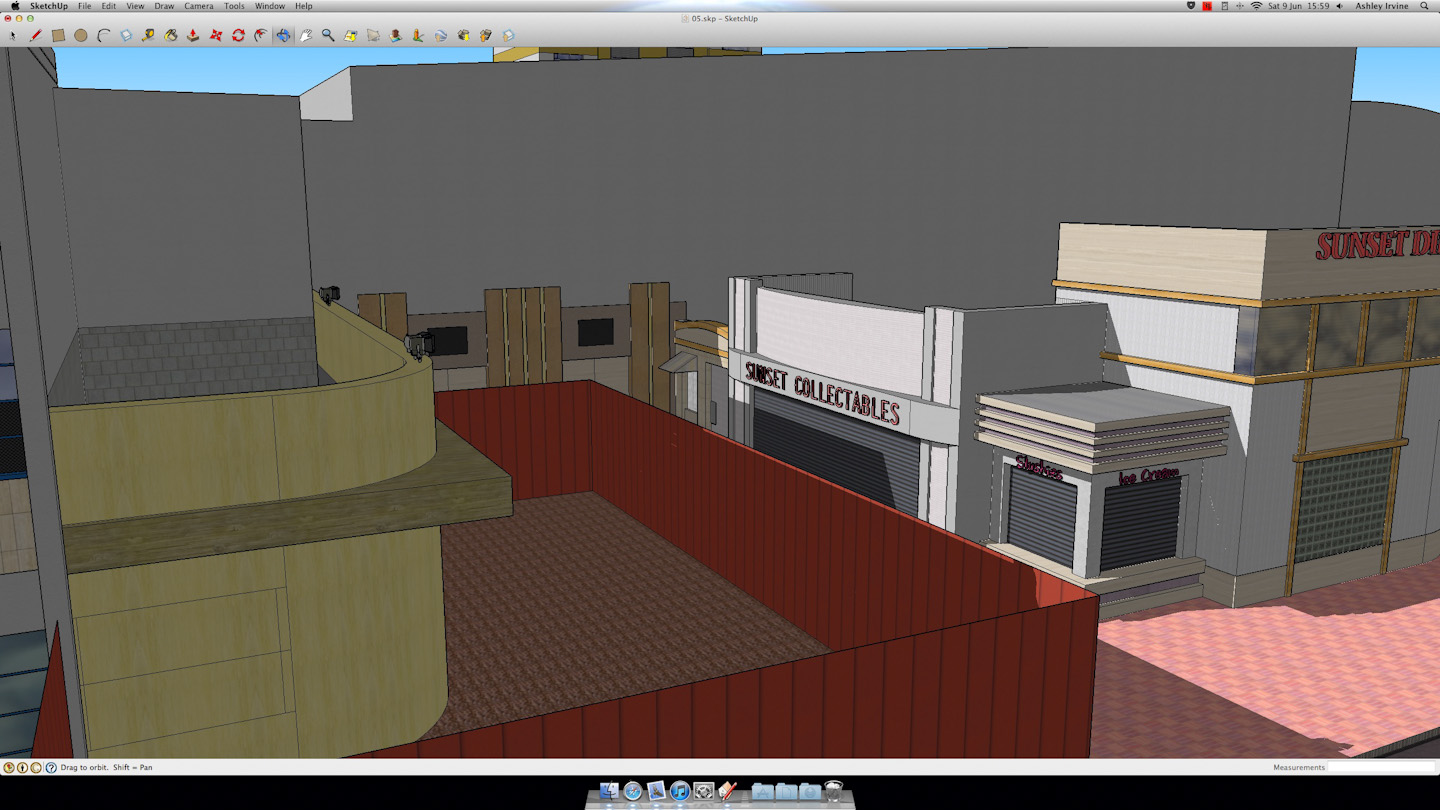Select the Eraser tool
The height and width of the screenshot is (810, 1440).
pos(126,35)
